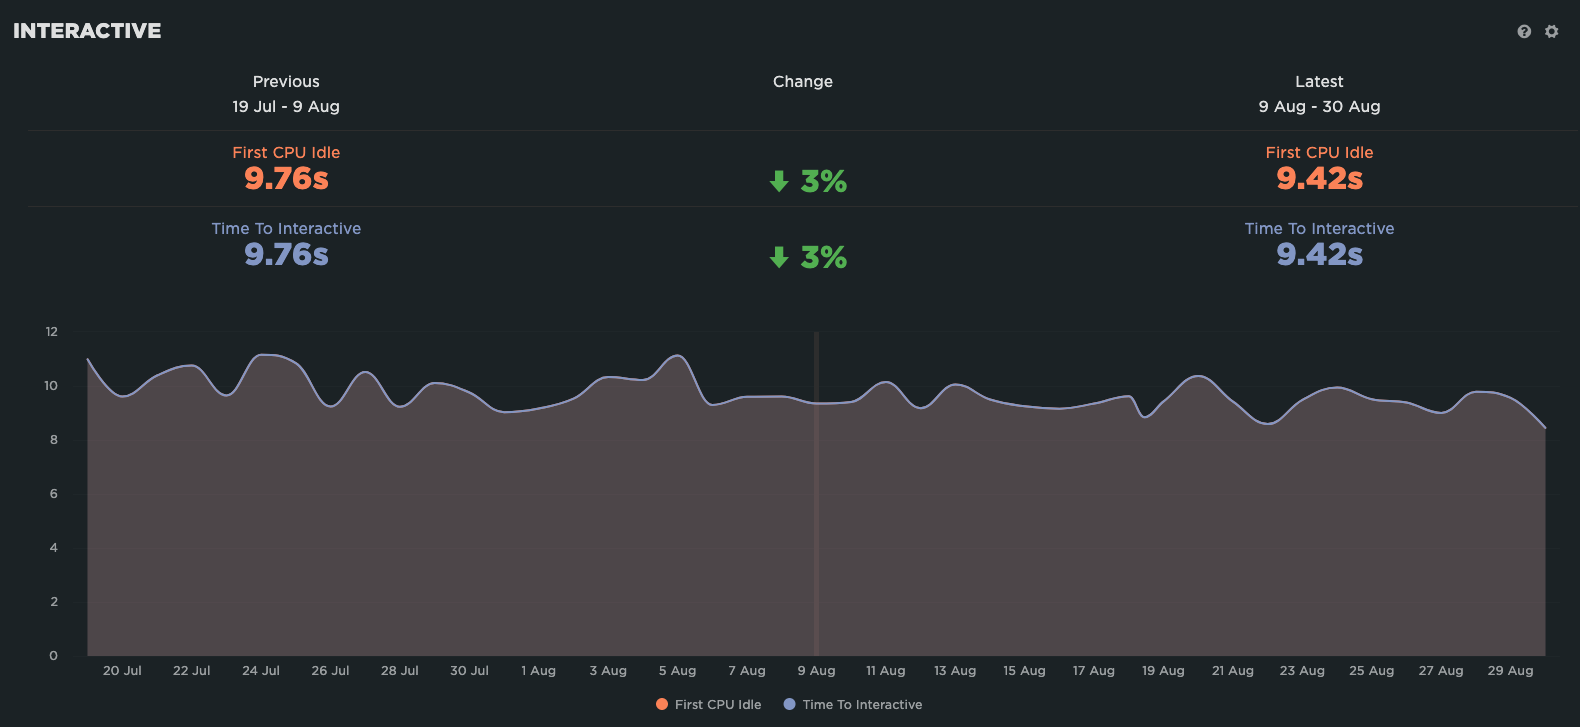Open the help question mark icon
Viewport: 1580px width, 727px height.
1524,32
